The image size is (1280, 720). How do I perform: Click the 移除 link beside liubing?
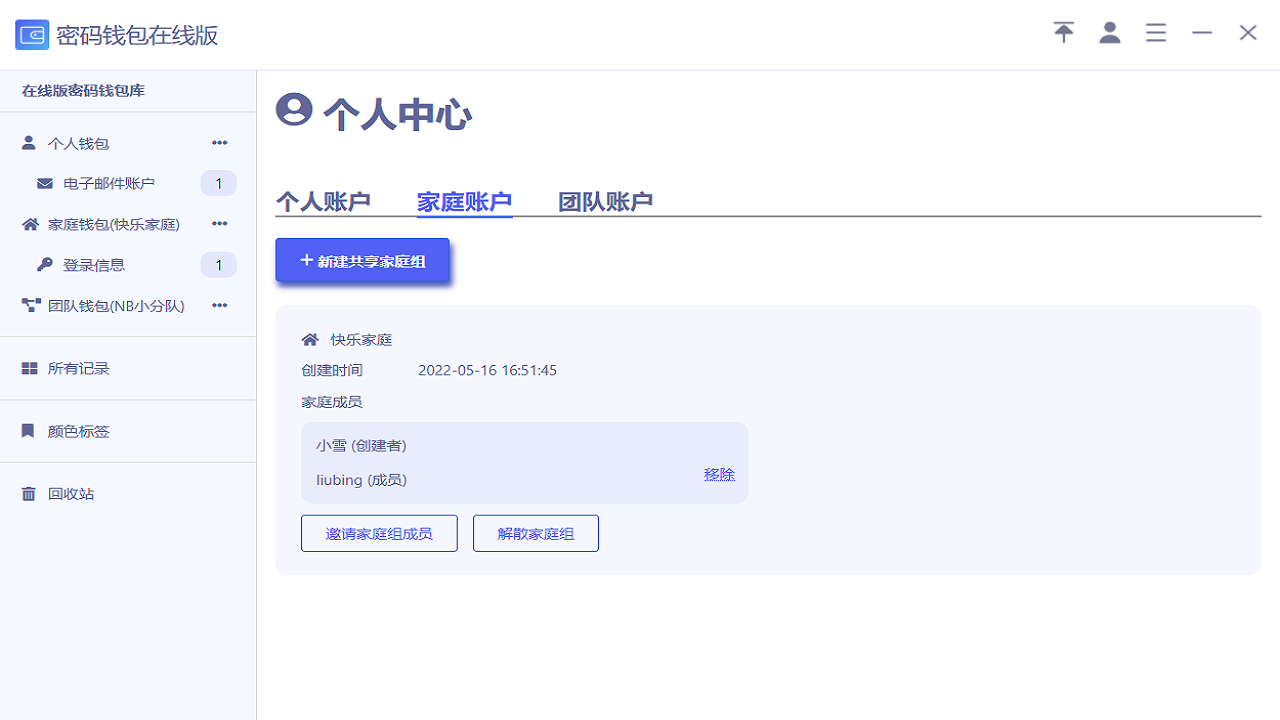pyautogui.click(x=719, y=473)
